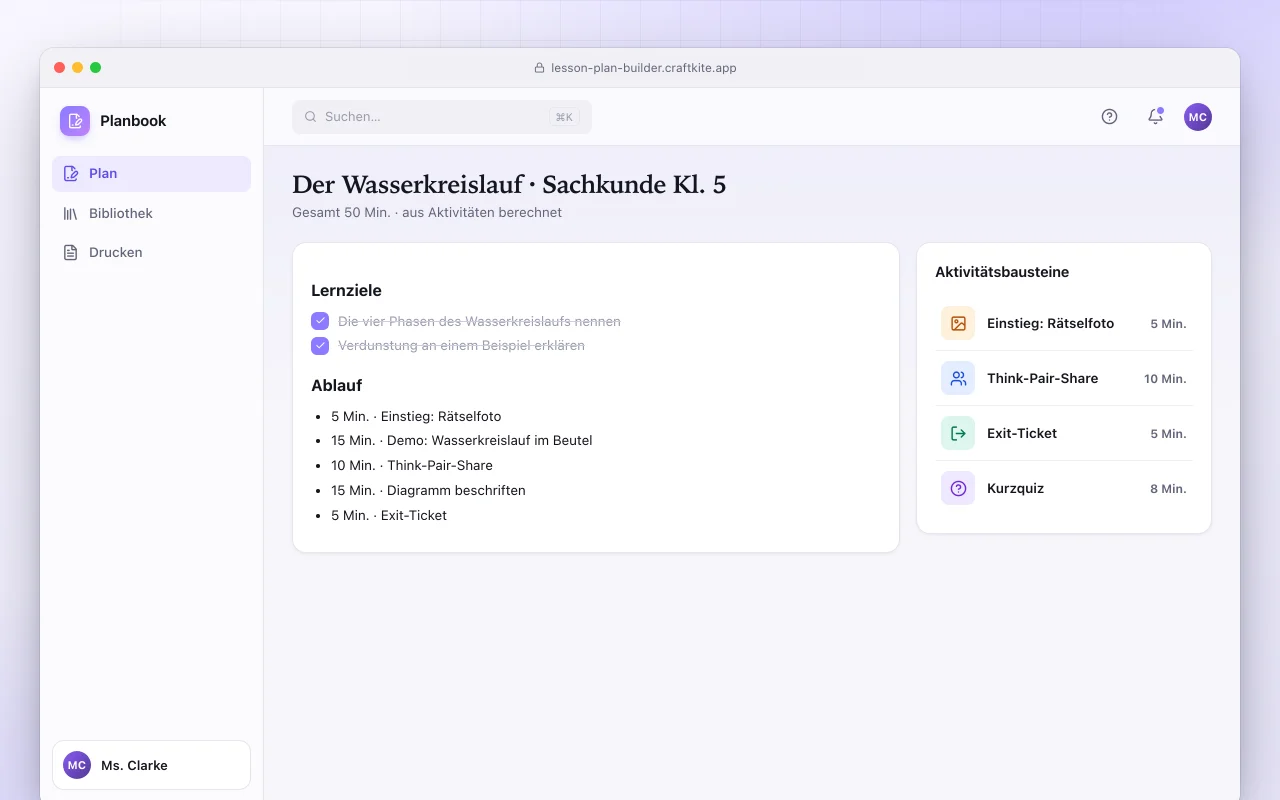The image size is (1280, 800).
Task: Select the Kurzquiz activity block label
Action: tap(1015, 489)
